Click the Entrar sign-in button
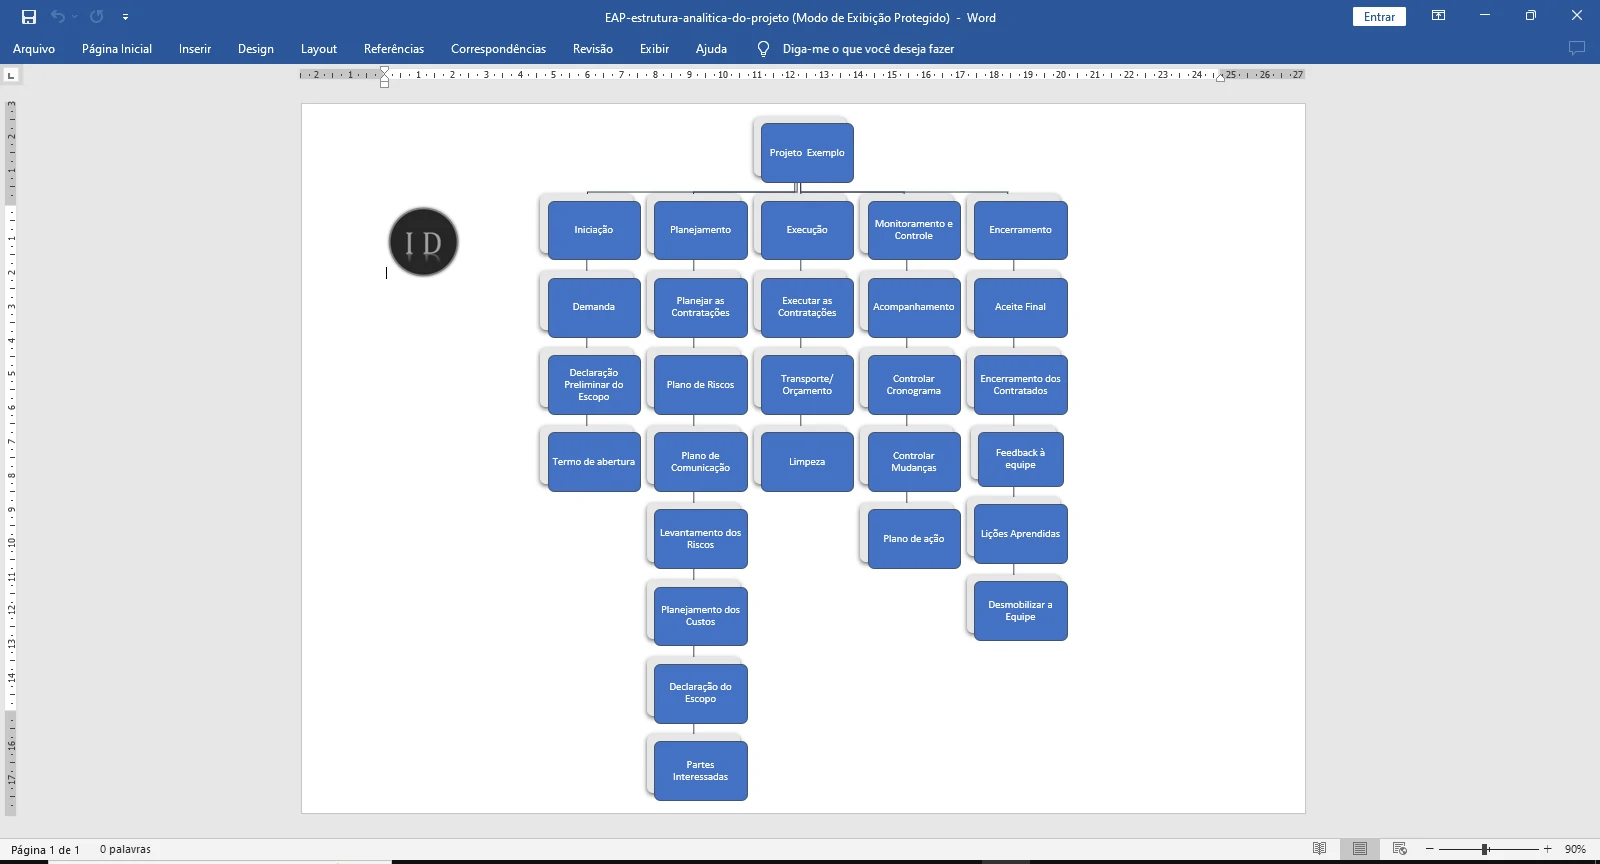This screenshot has width=1600, height=864. (x=1379, y=17)
